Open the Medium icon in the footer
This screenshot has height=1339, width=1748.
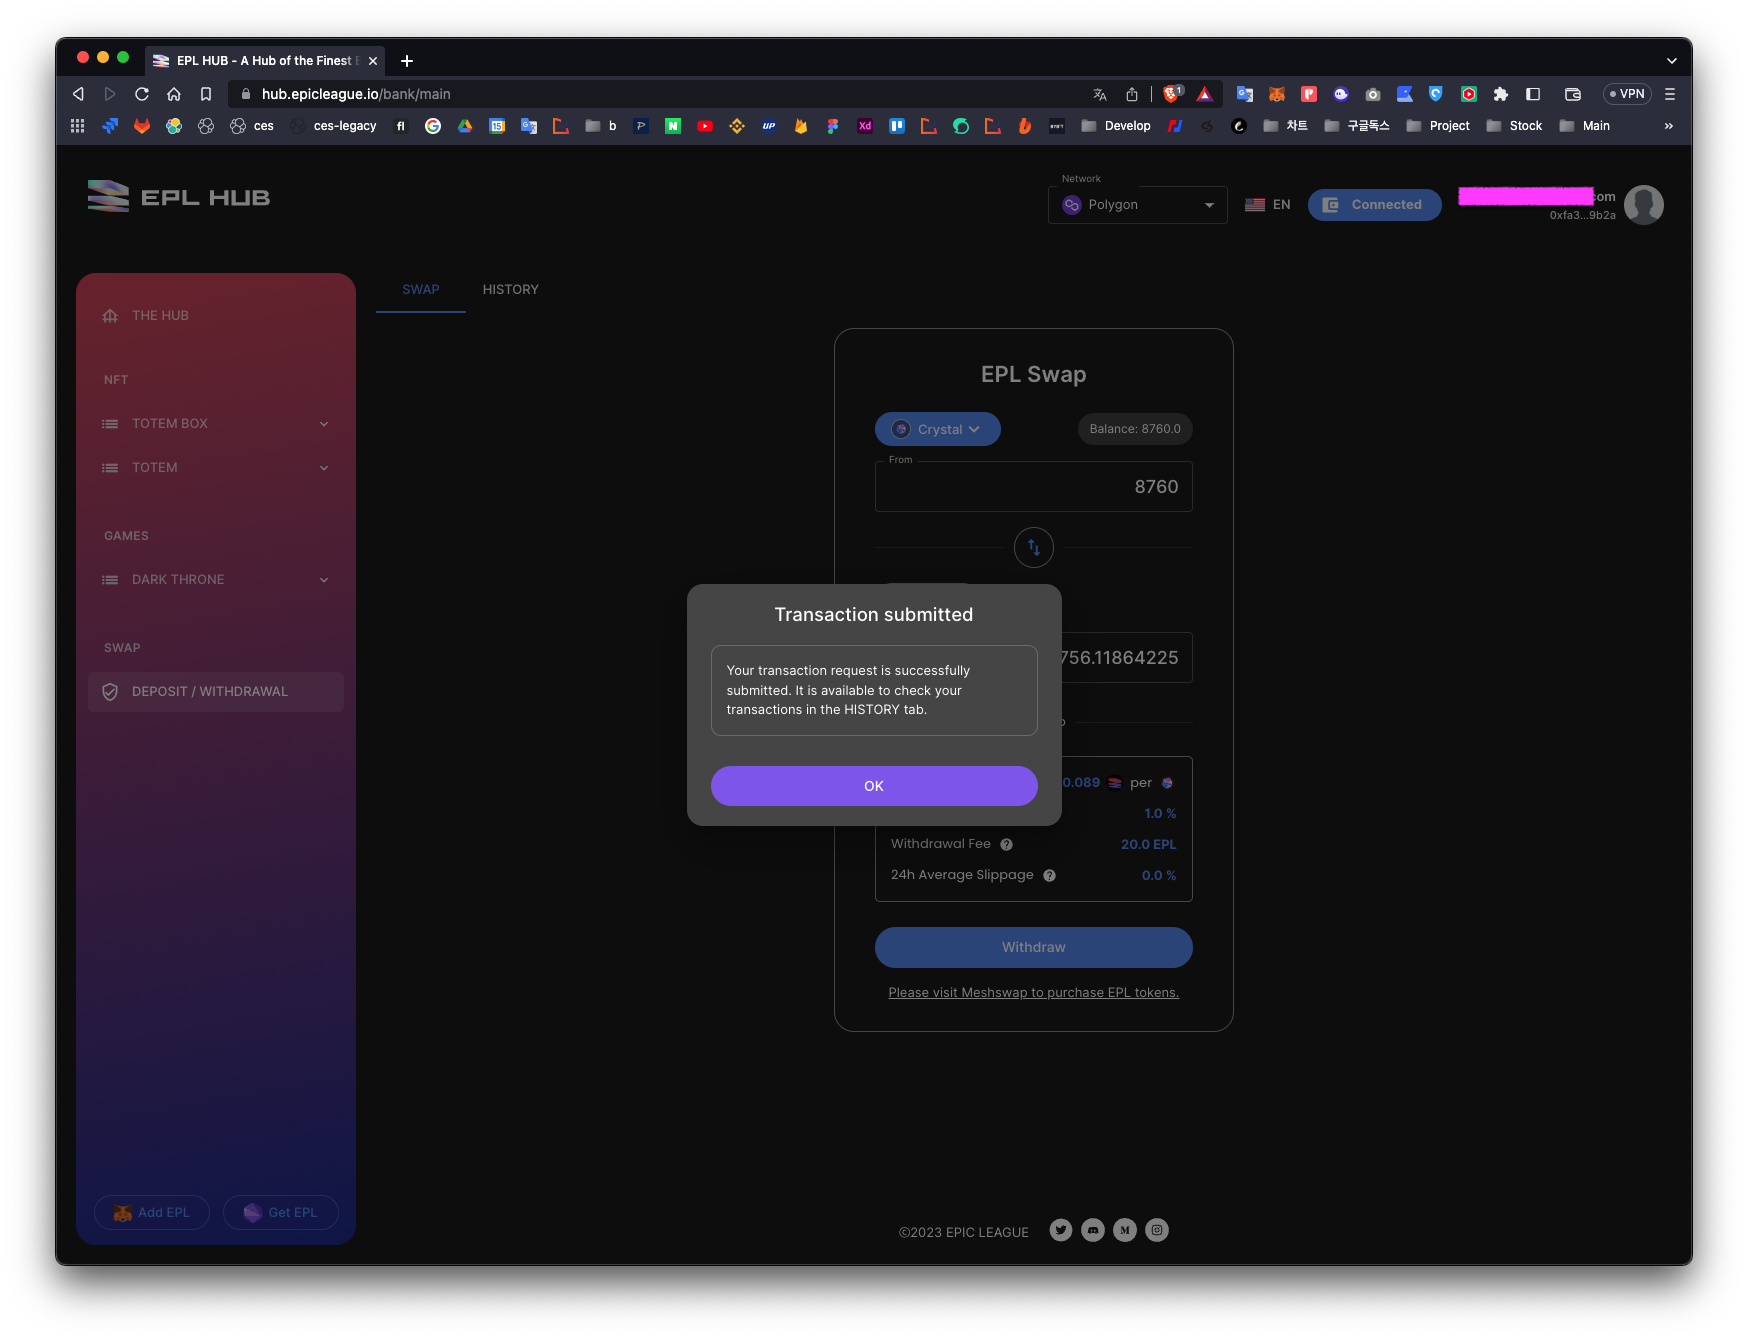pos(1125,1231)
